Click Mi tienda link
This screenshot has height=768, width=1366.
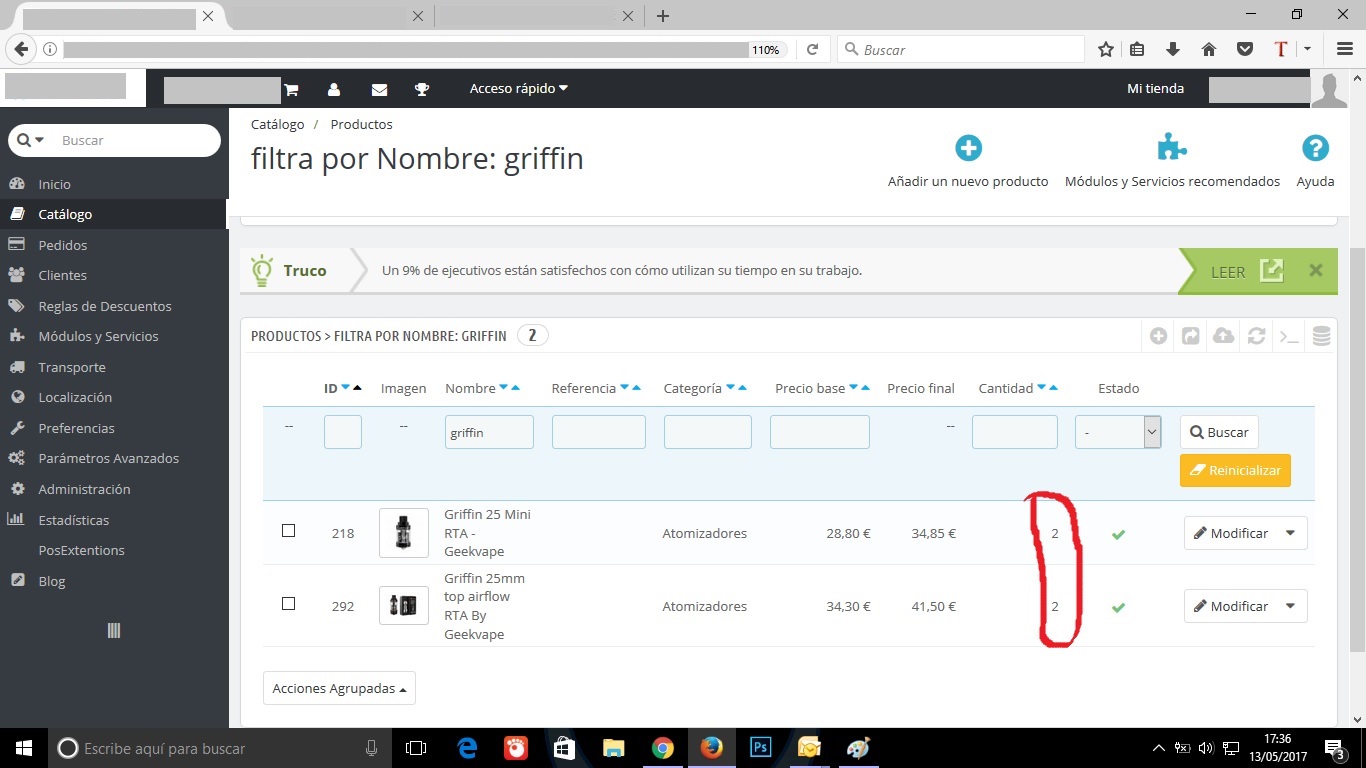1155,89
